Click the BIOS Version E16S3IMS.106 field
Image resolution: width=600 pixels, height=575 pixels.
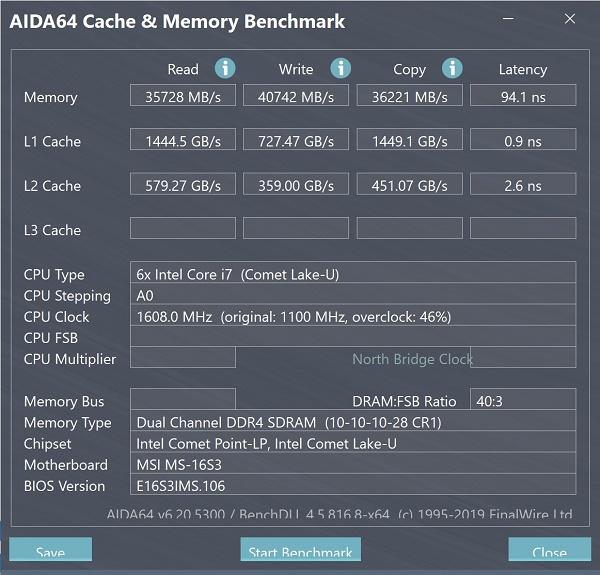click(x=353, y=485)
